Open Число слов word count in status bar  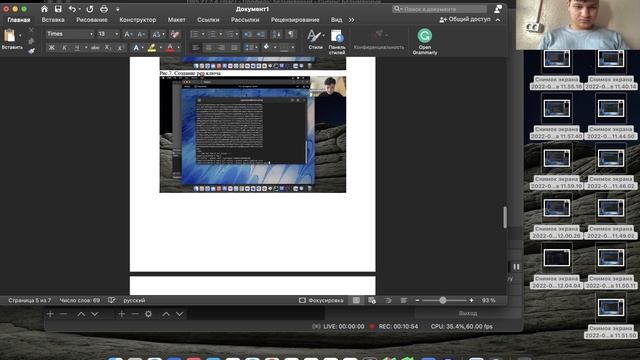tap(80, 300)
